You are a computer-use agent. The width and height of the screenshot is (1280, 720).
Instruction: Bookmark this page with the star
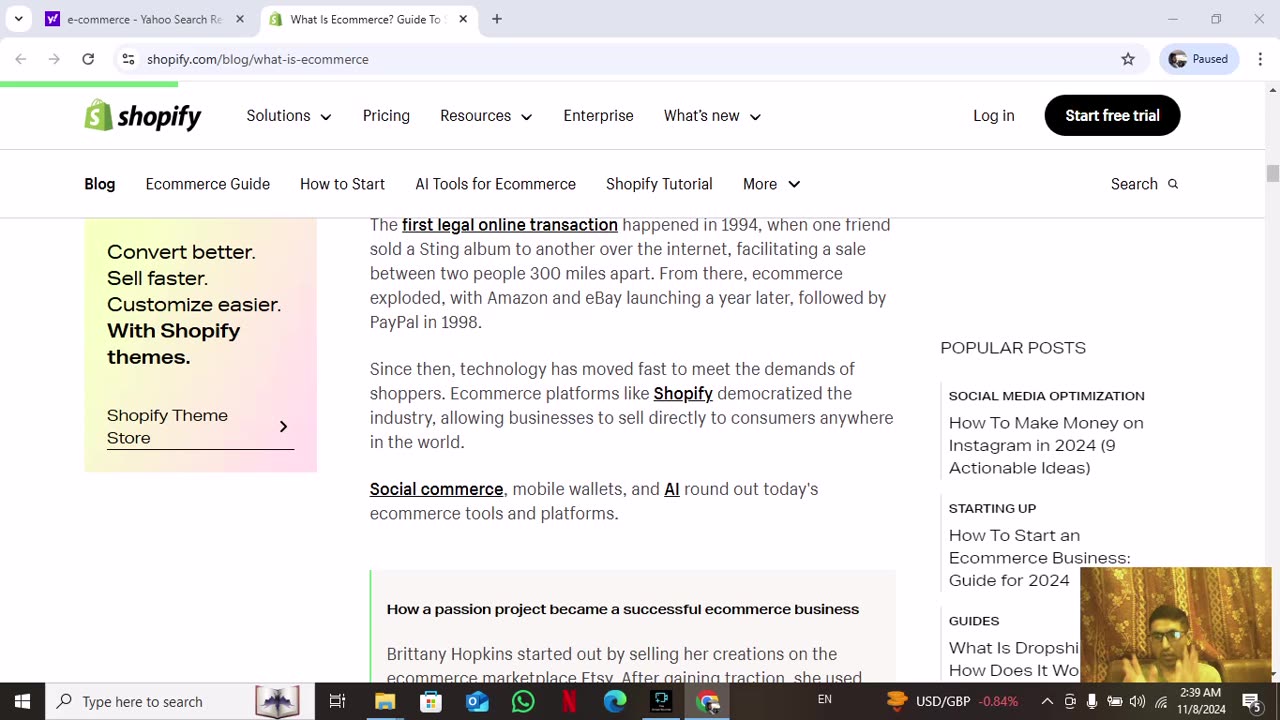pos(1128,59)
